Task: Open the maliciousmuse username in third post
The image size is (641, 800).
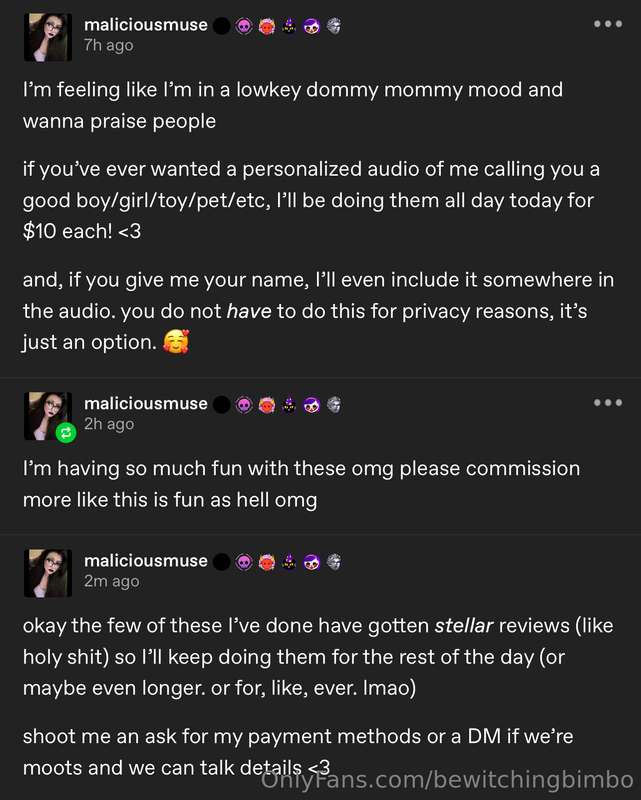Action: pyautogui.click(x=146, y=561)
